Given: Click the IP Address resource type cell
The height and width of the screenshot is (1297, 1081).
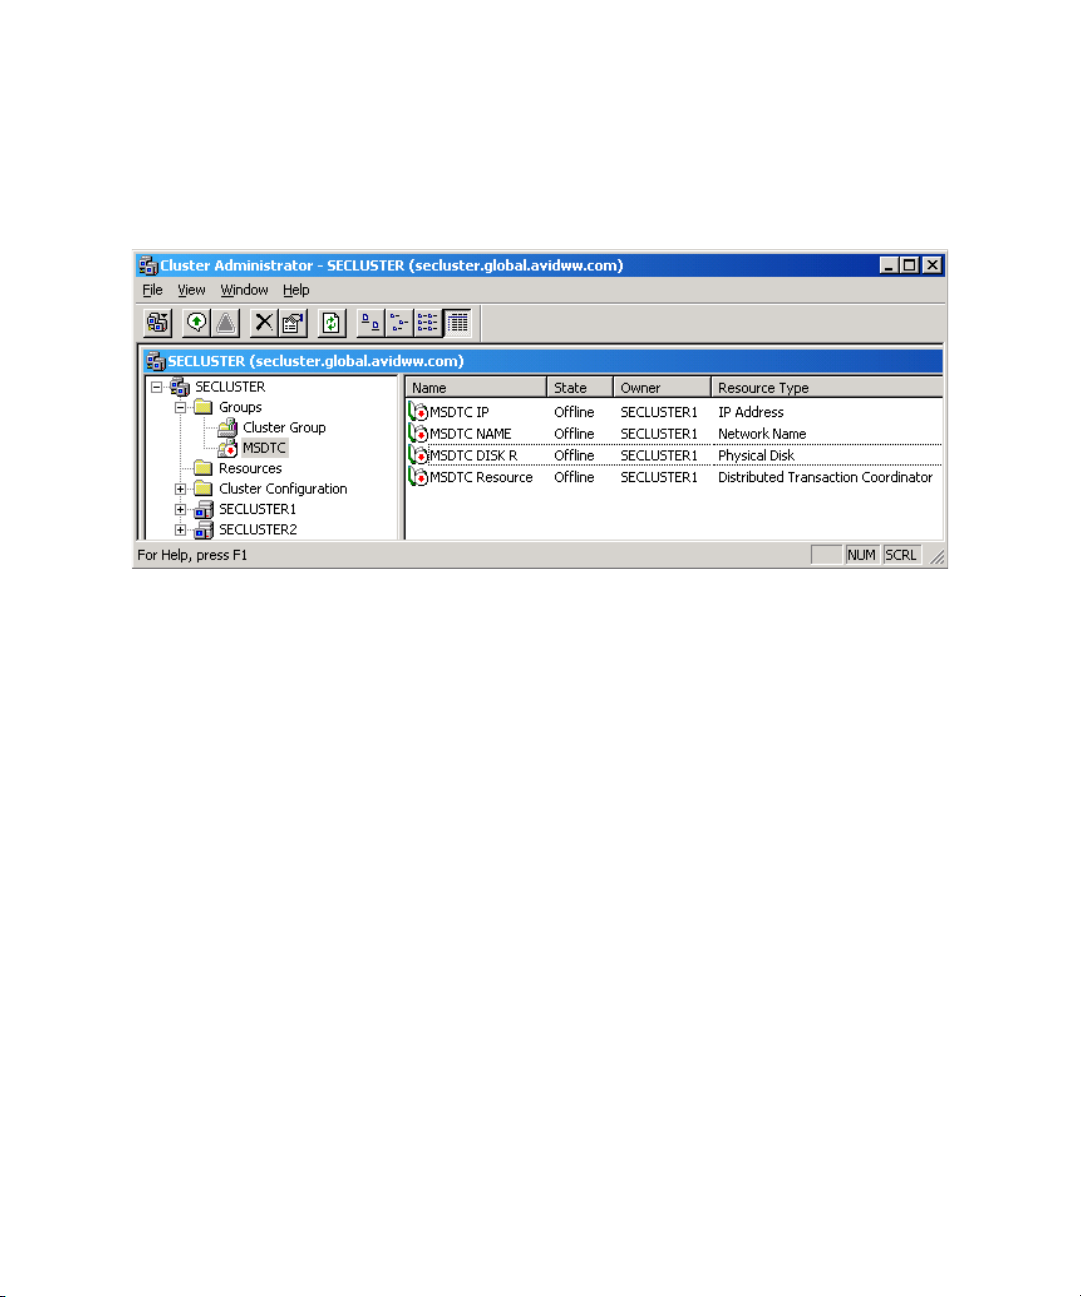Looking at the screenshot, I should [x=751, y=412].
